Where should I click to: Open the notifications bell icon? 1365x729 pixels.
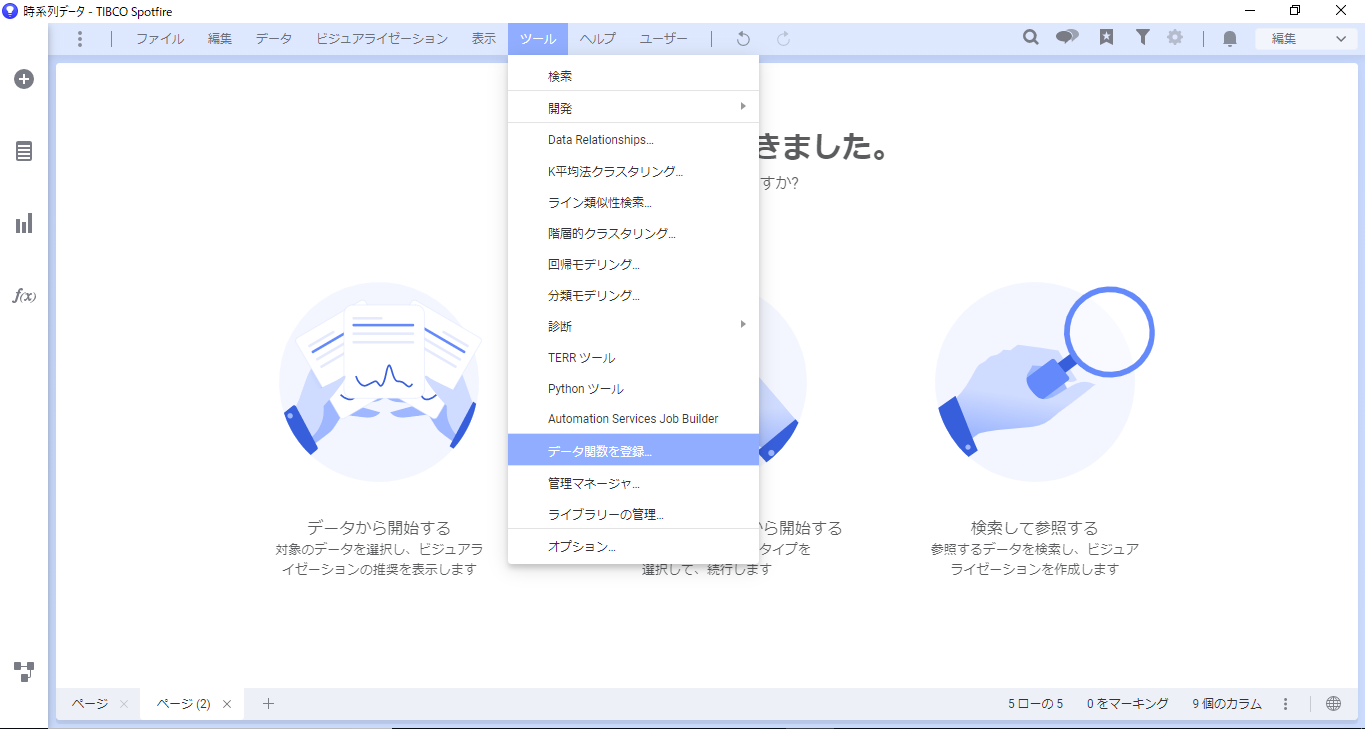click(1230, 39)
